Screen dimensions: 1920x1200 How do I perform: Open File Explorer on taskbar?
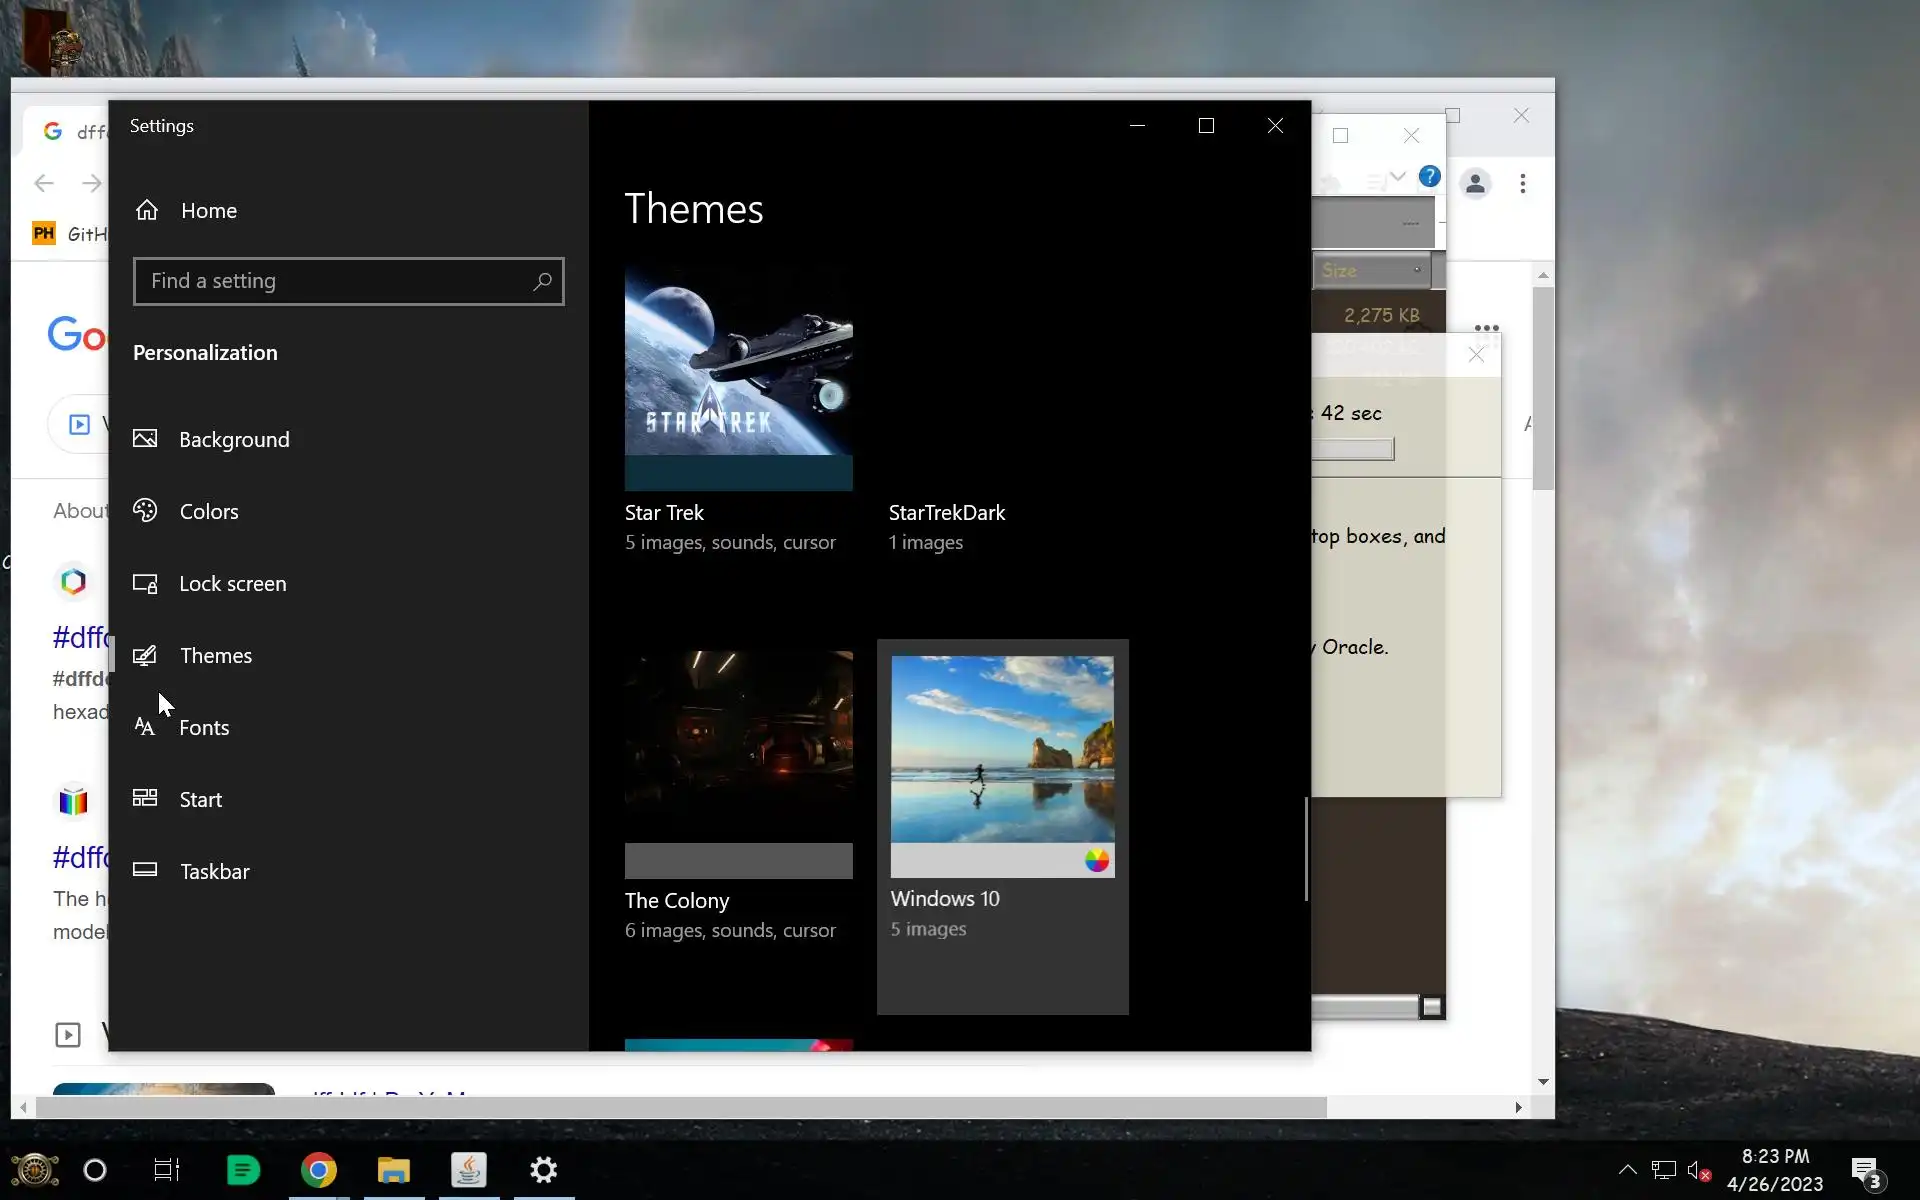tap(394, 1170)
